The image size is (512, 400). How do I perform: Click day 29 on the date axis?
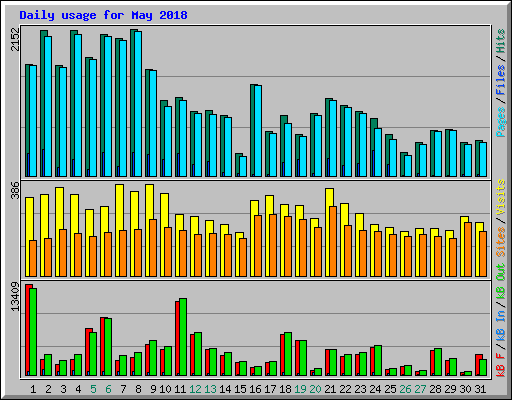point(450,389)
